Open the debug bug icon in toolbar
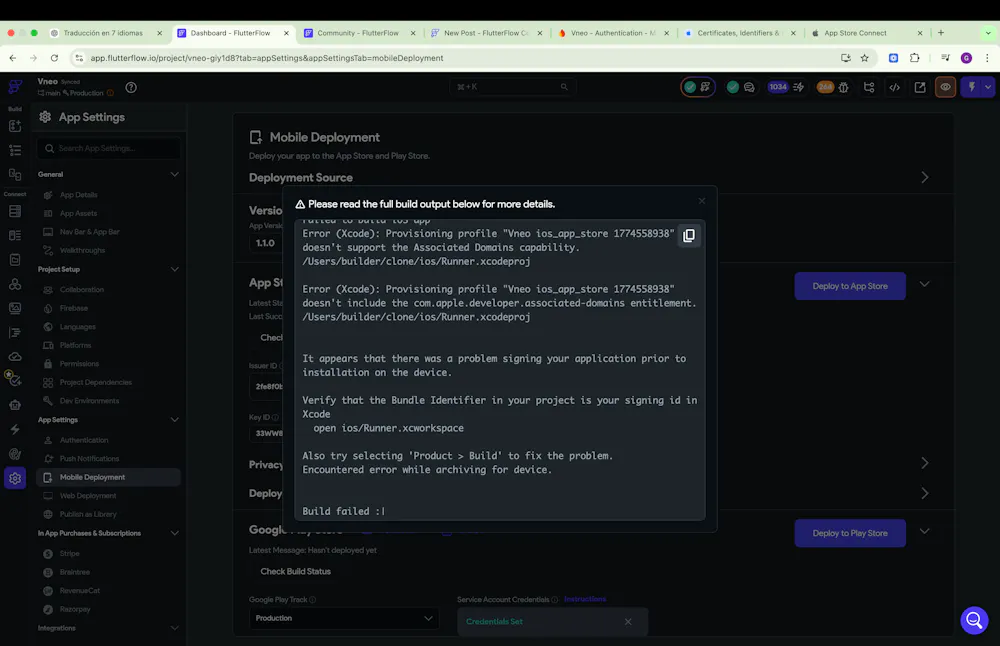This screenshot has height=646, width=1000. click(x=843, y=87)
